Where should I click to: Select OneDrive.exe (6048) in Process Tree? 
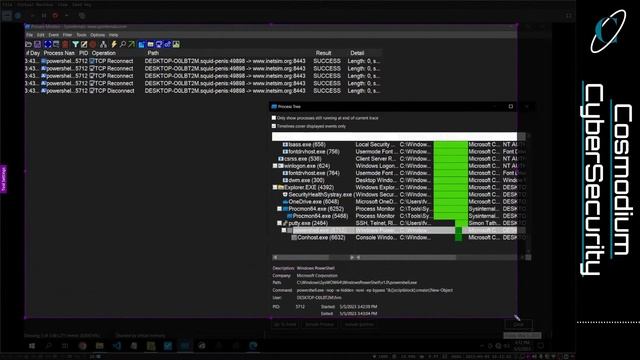pos(313,202)
